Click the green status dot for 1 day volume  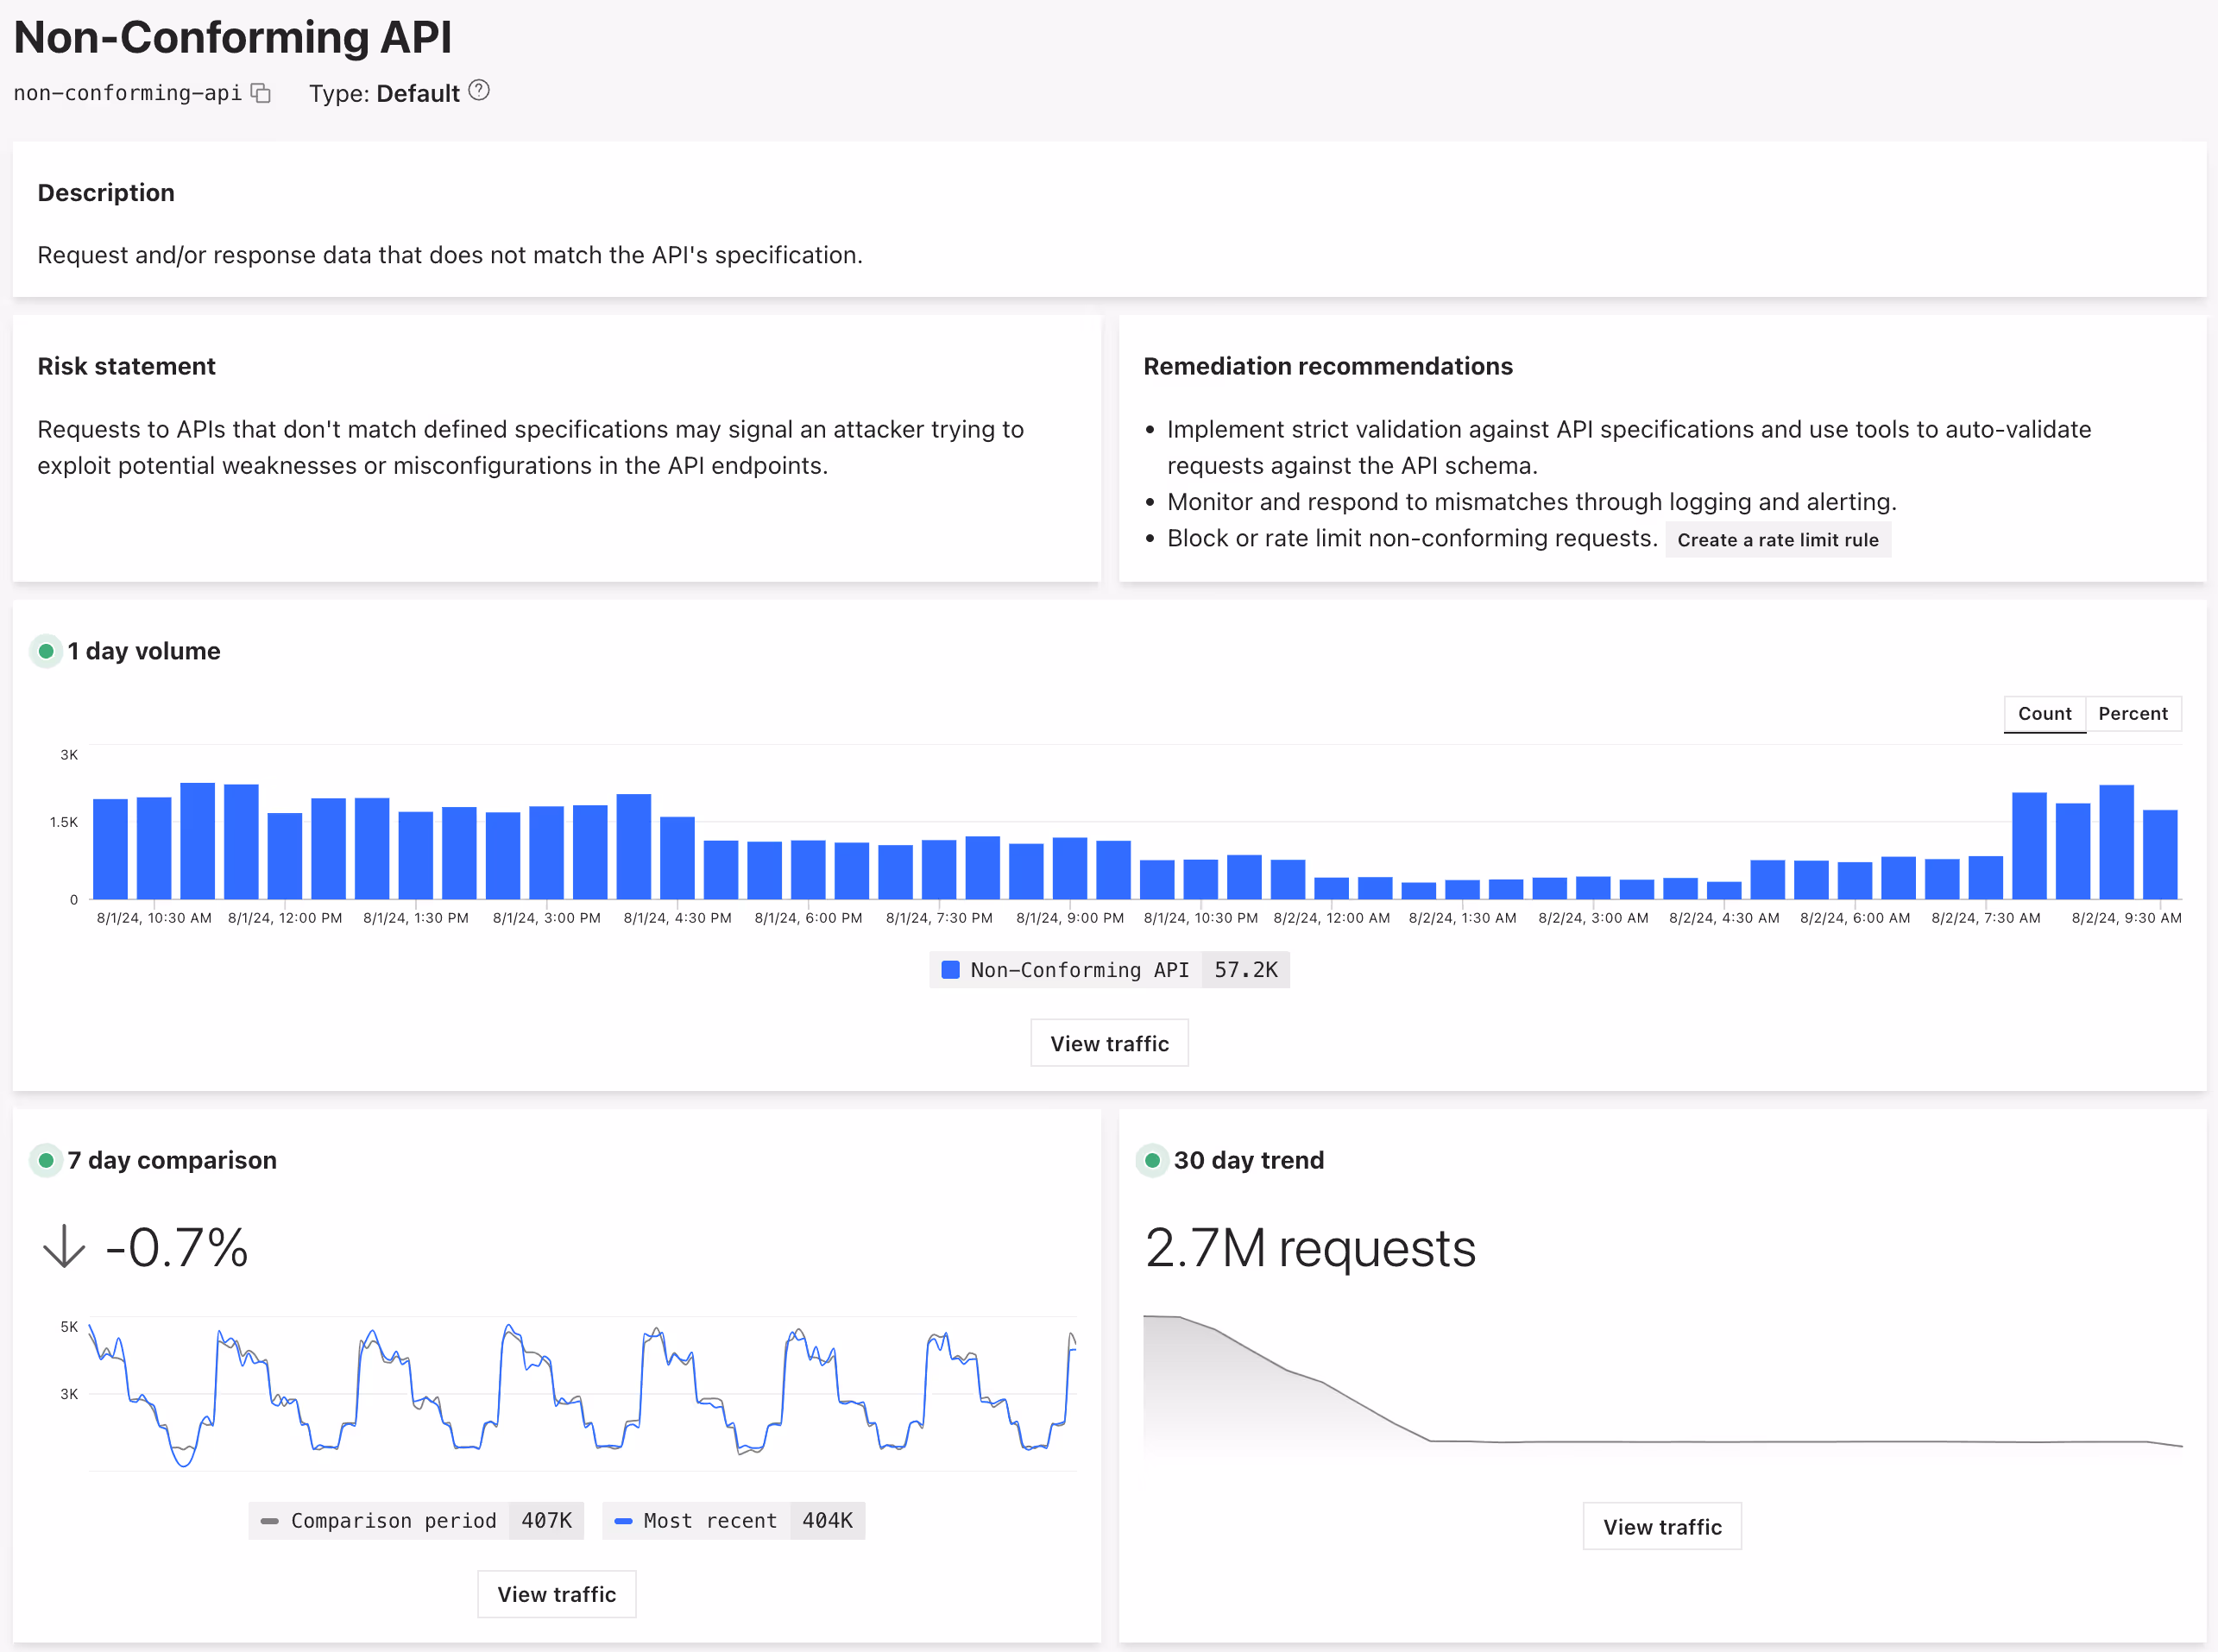point(46,651)
